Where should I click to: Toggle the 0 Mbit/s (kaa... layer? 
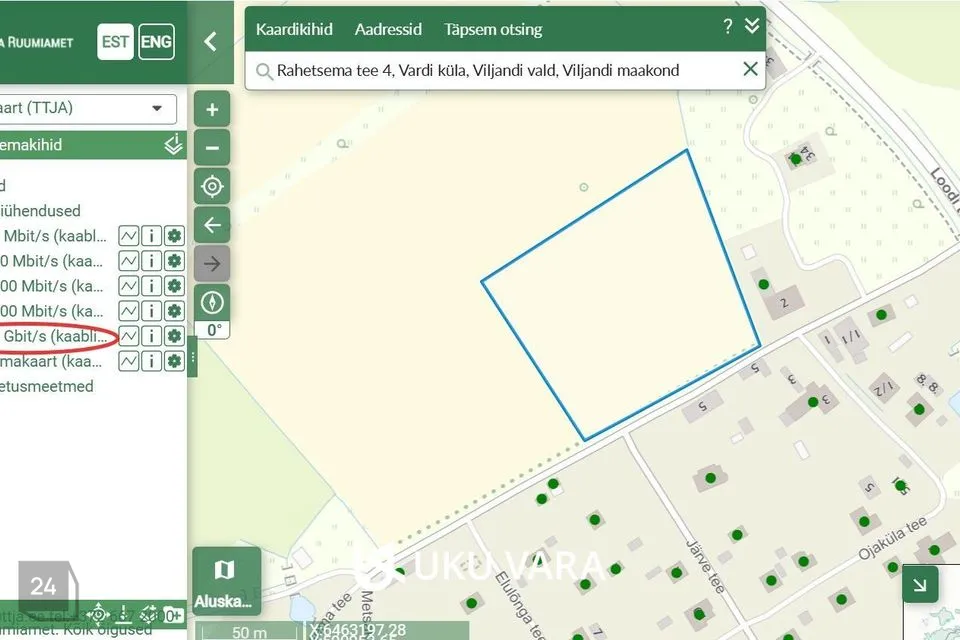point(51,261)
